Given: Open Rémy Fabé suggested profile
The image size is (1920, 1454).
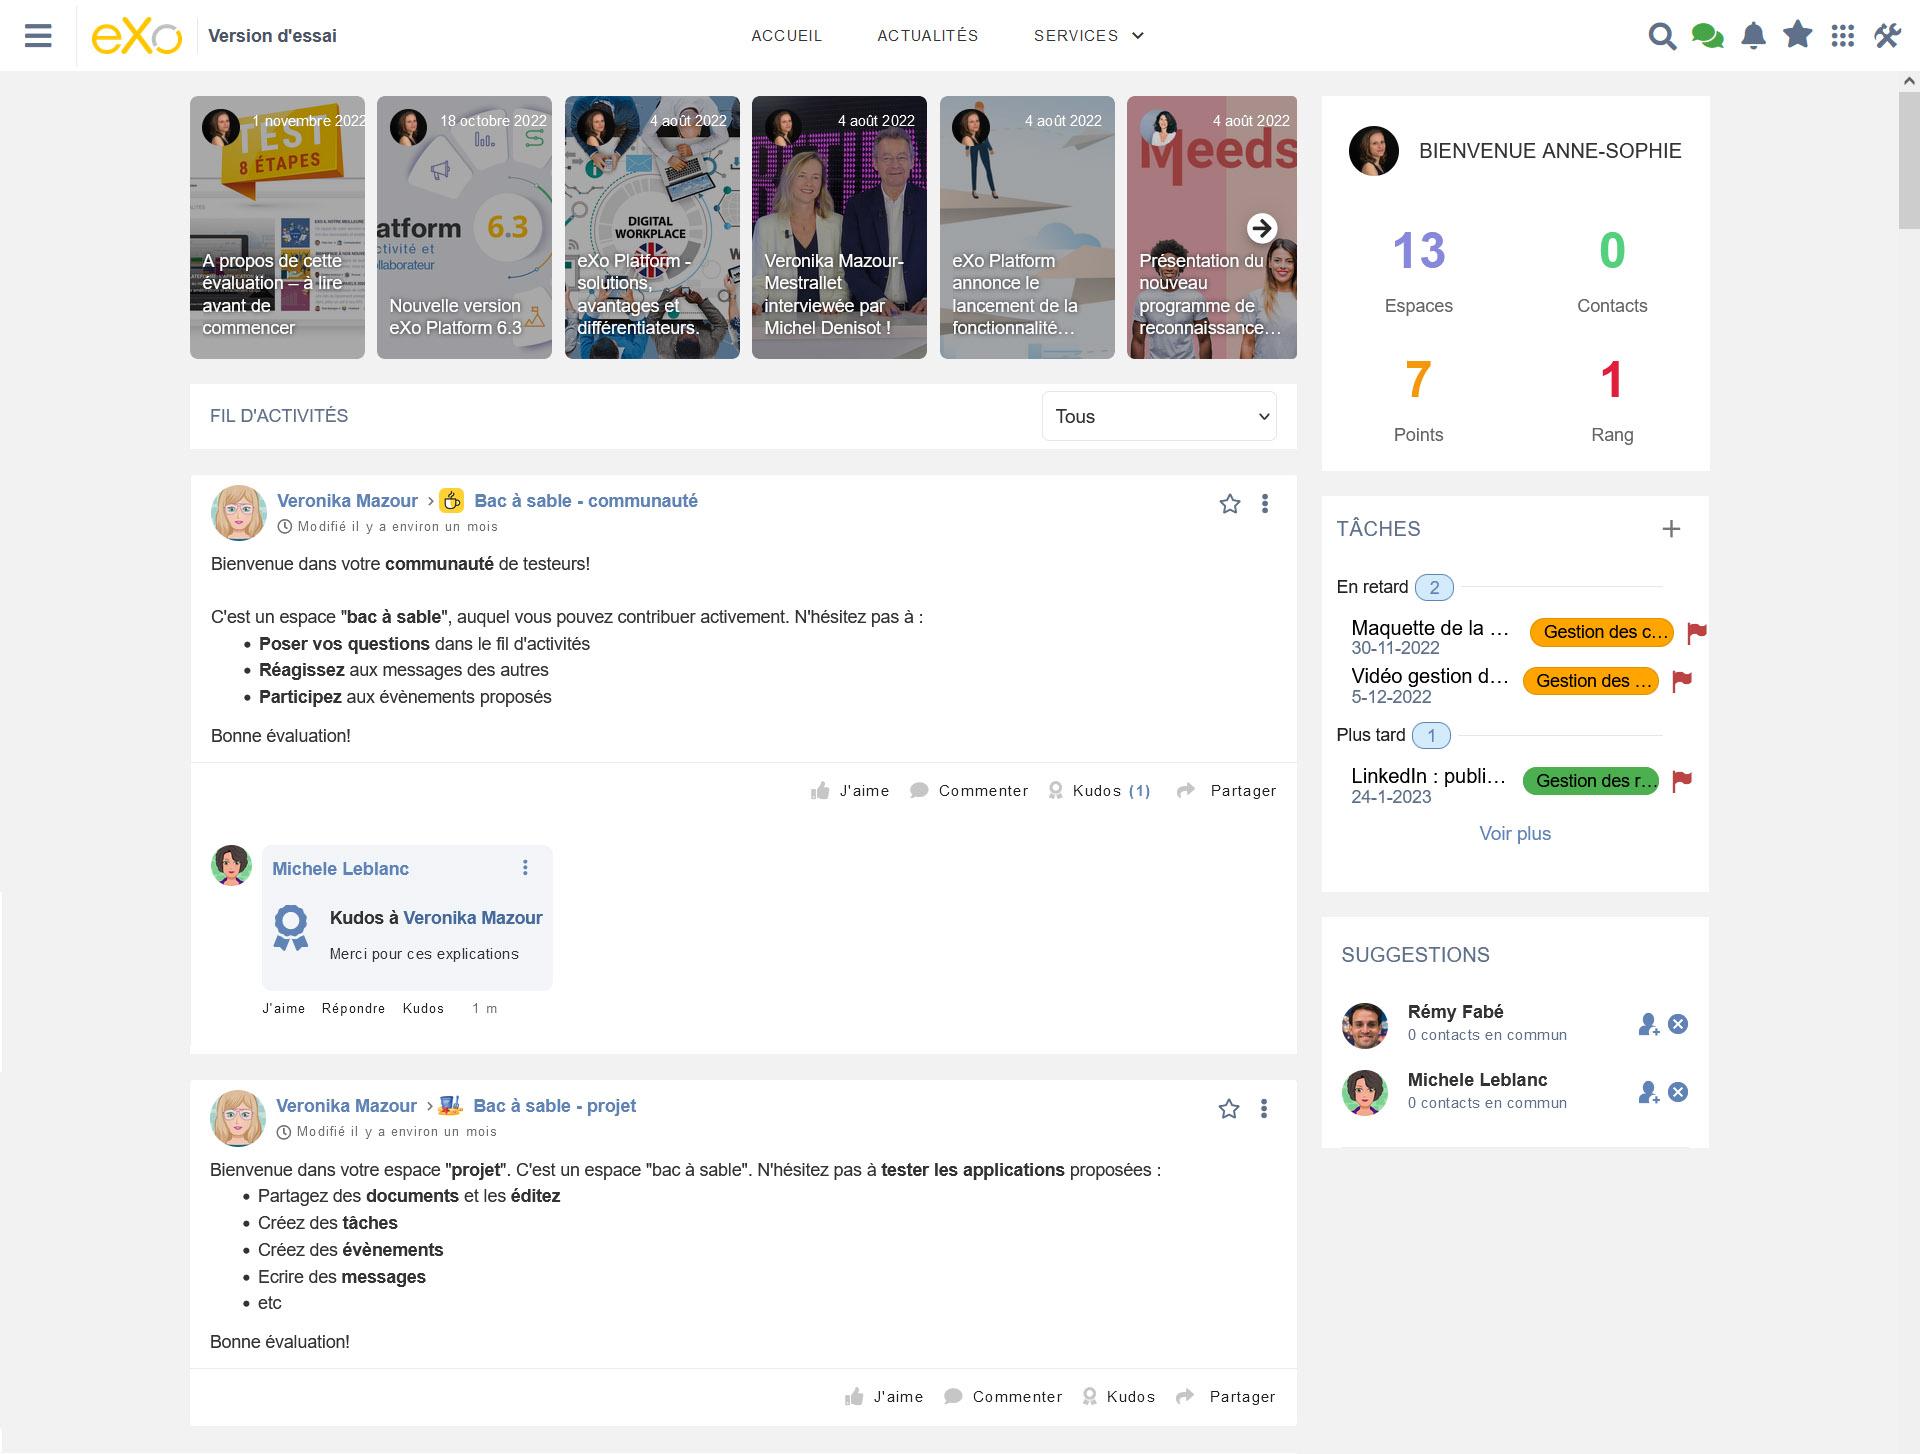Looking at the screenshot, I should [1455, 1012].
